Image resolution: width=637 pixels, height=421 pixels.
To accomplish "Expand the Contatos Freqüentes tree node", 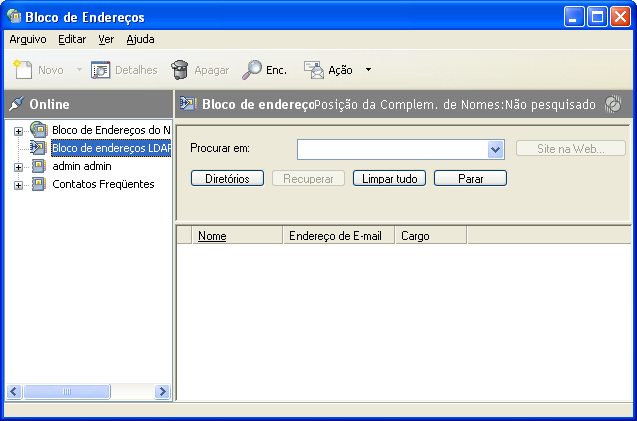I will coord(18,185).
